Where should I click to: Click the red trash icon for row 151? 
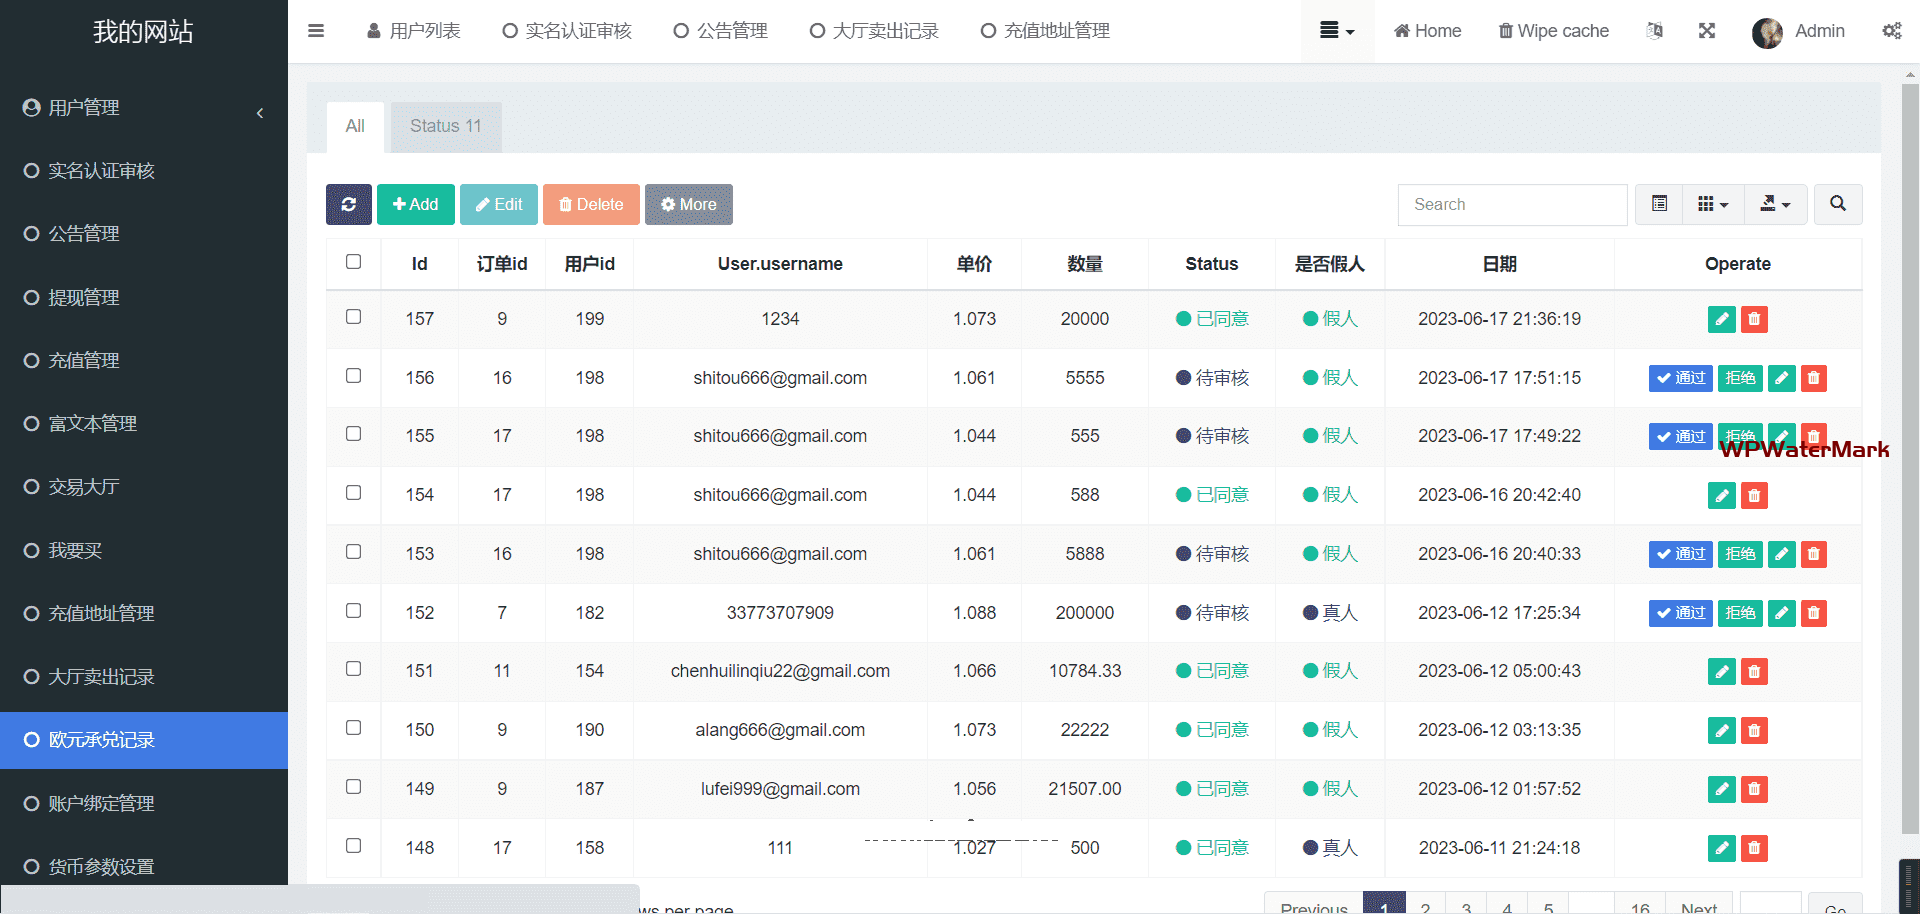[x=1754, y=671]
